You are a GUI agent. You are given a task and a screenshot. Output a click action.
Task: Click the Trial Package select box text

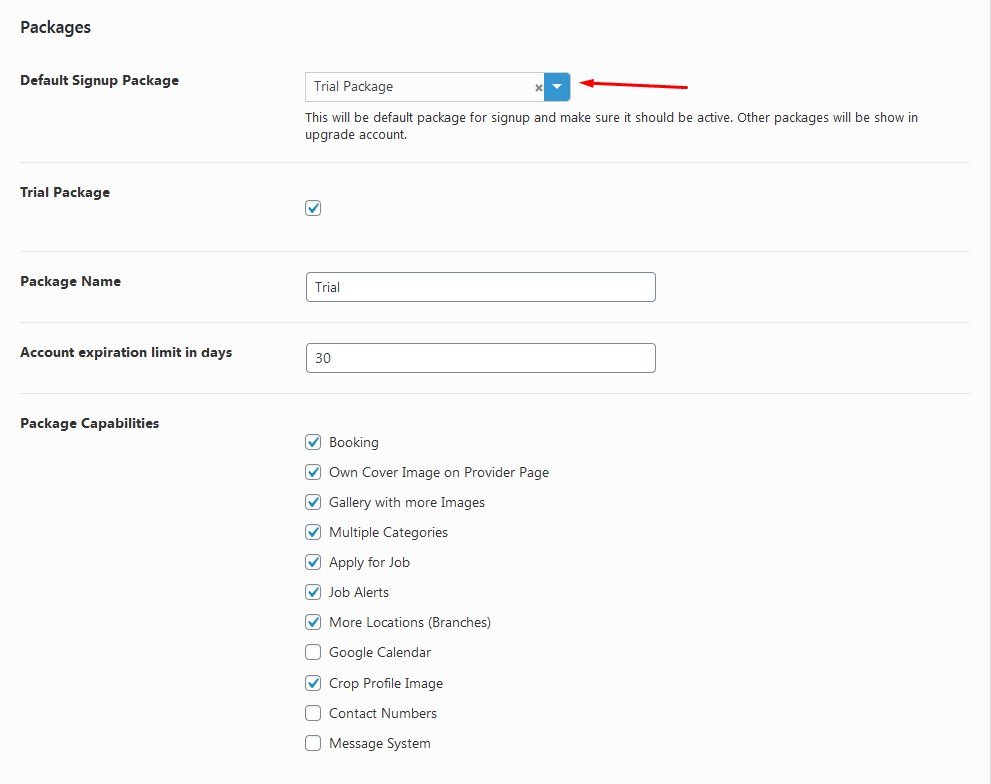(x=353, y=87)
